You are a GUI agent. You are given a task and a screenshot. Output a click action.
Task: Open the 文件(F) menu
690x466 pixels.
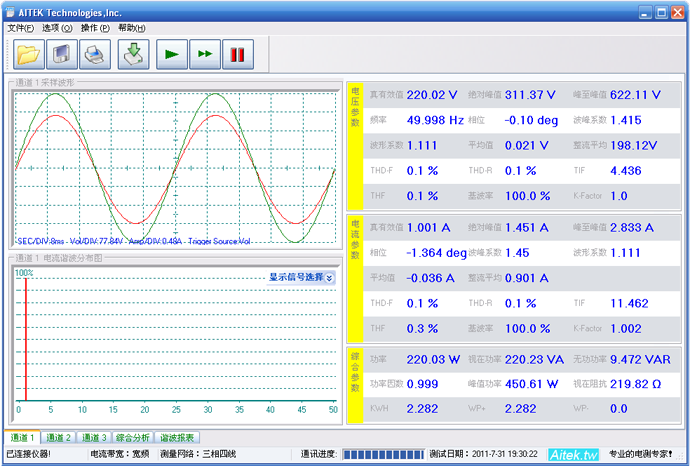coord(21,28)
